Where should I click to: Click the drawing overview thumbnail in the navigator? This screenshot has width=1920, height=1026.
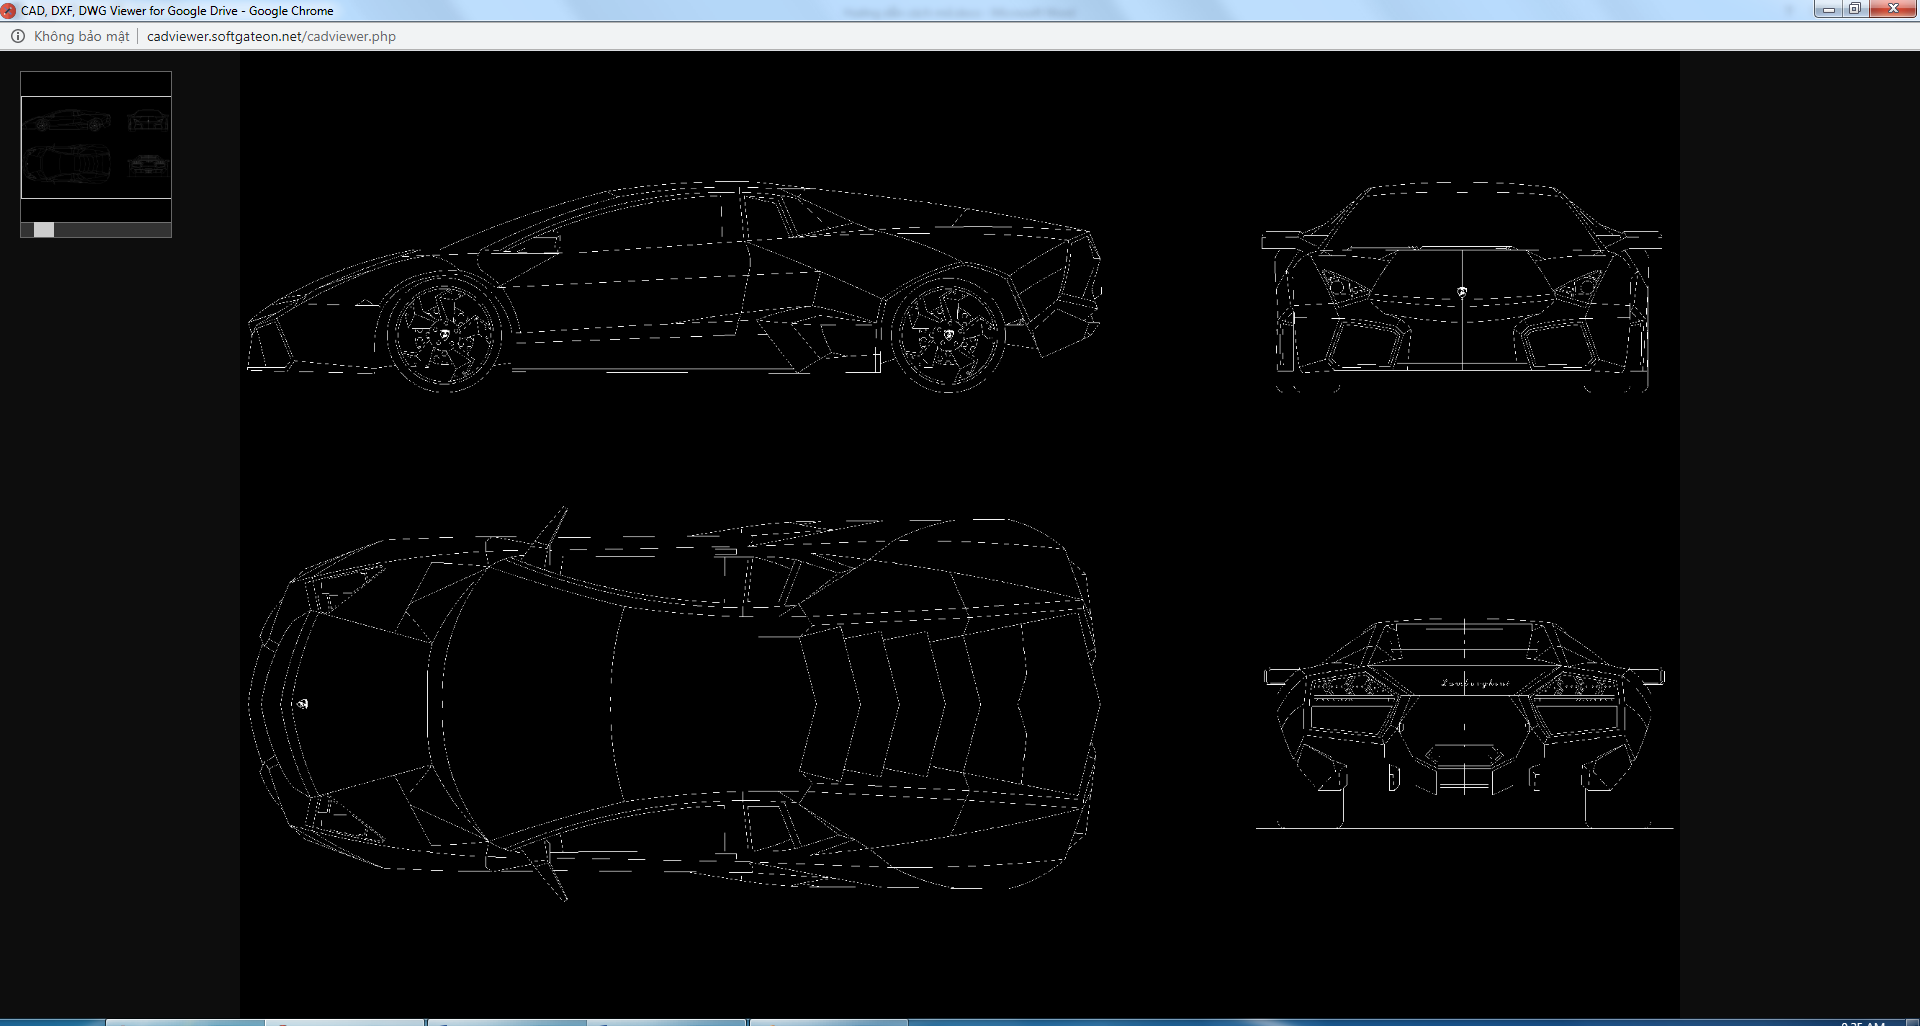coord(96,147)
